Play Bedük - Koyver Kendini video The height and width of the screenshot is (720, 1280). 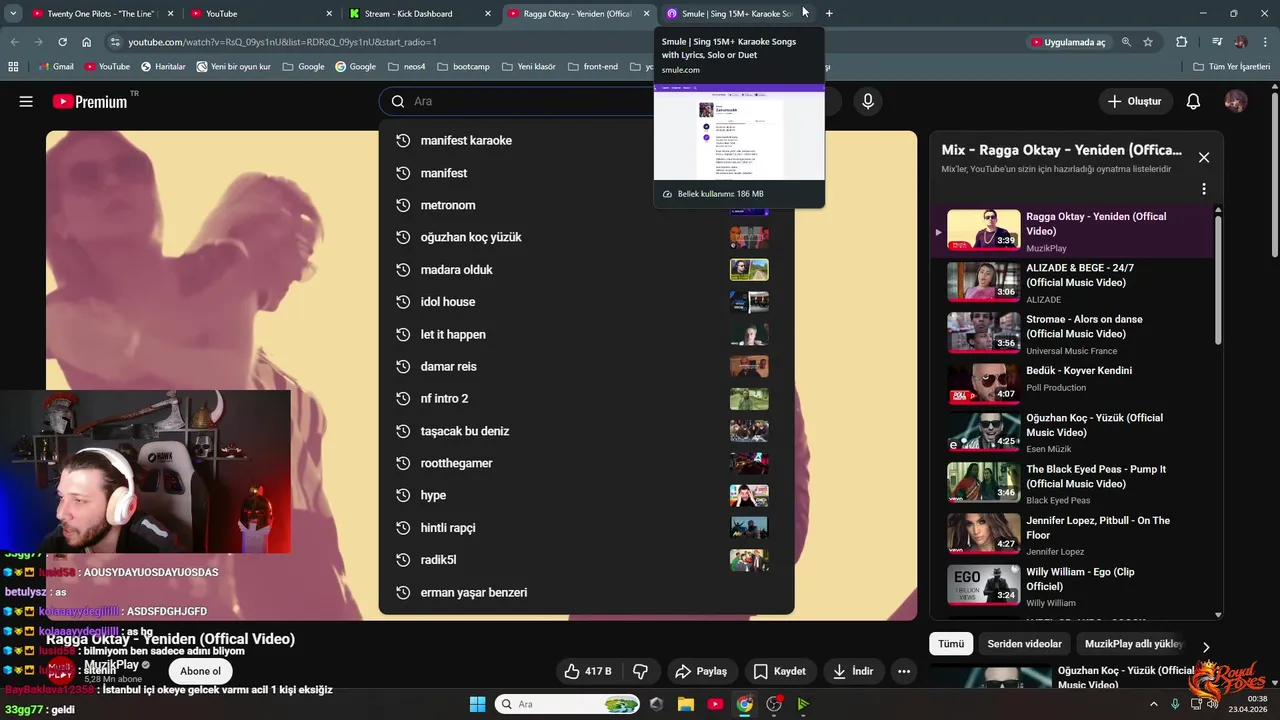(1071, 385)
